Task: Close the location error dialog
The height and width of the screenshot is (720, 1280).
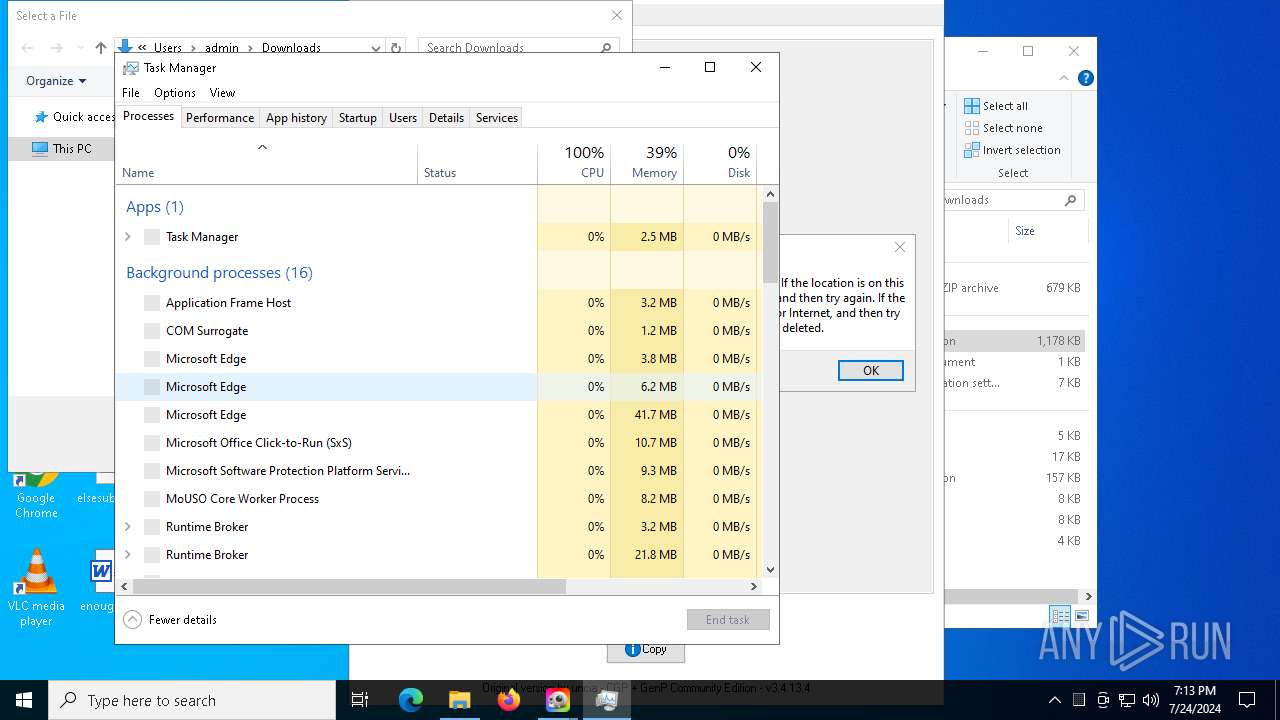Action: (900, 247)
